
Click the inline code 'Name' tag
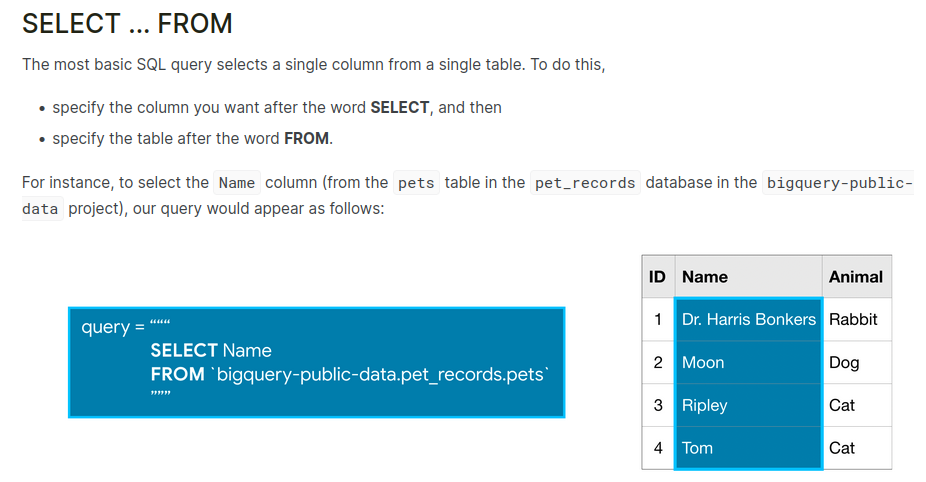tap(237, 183)
